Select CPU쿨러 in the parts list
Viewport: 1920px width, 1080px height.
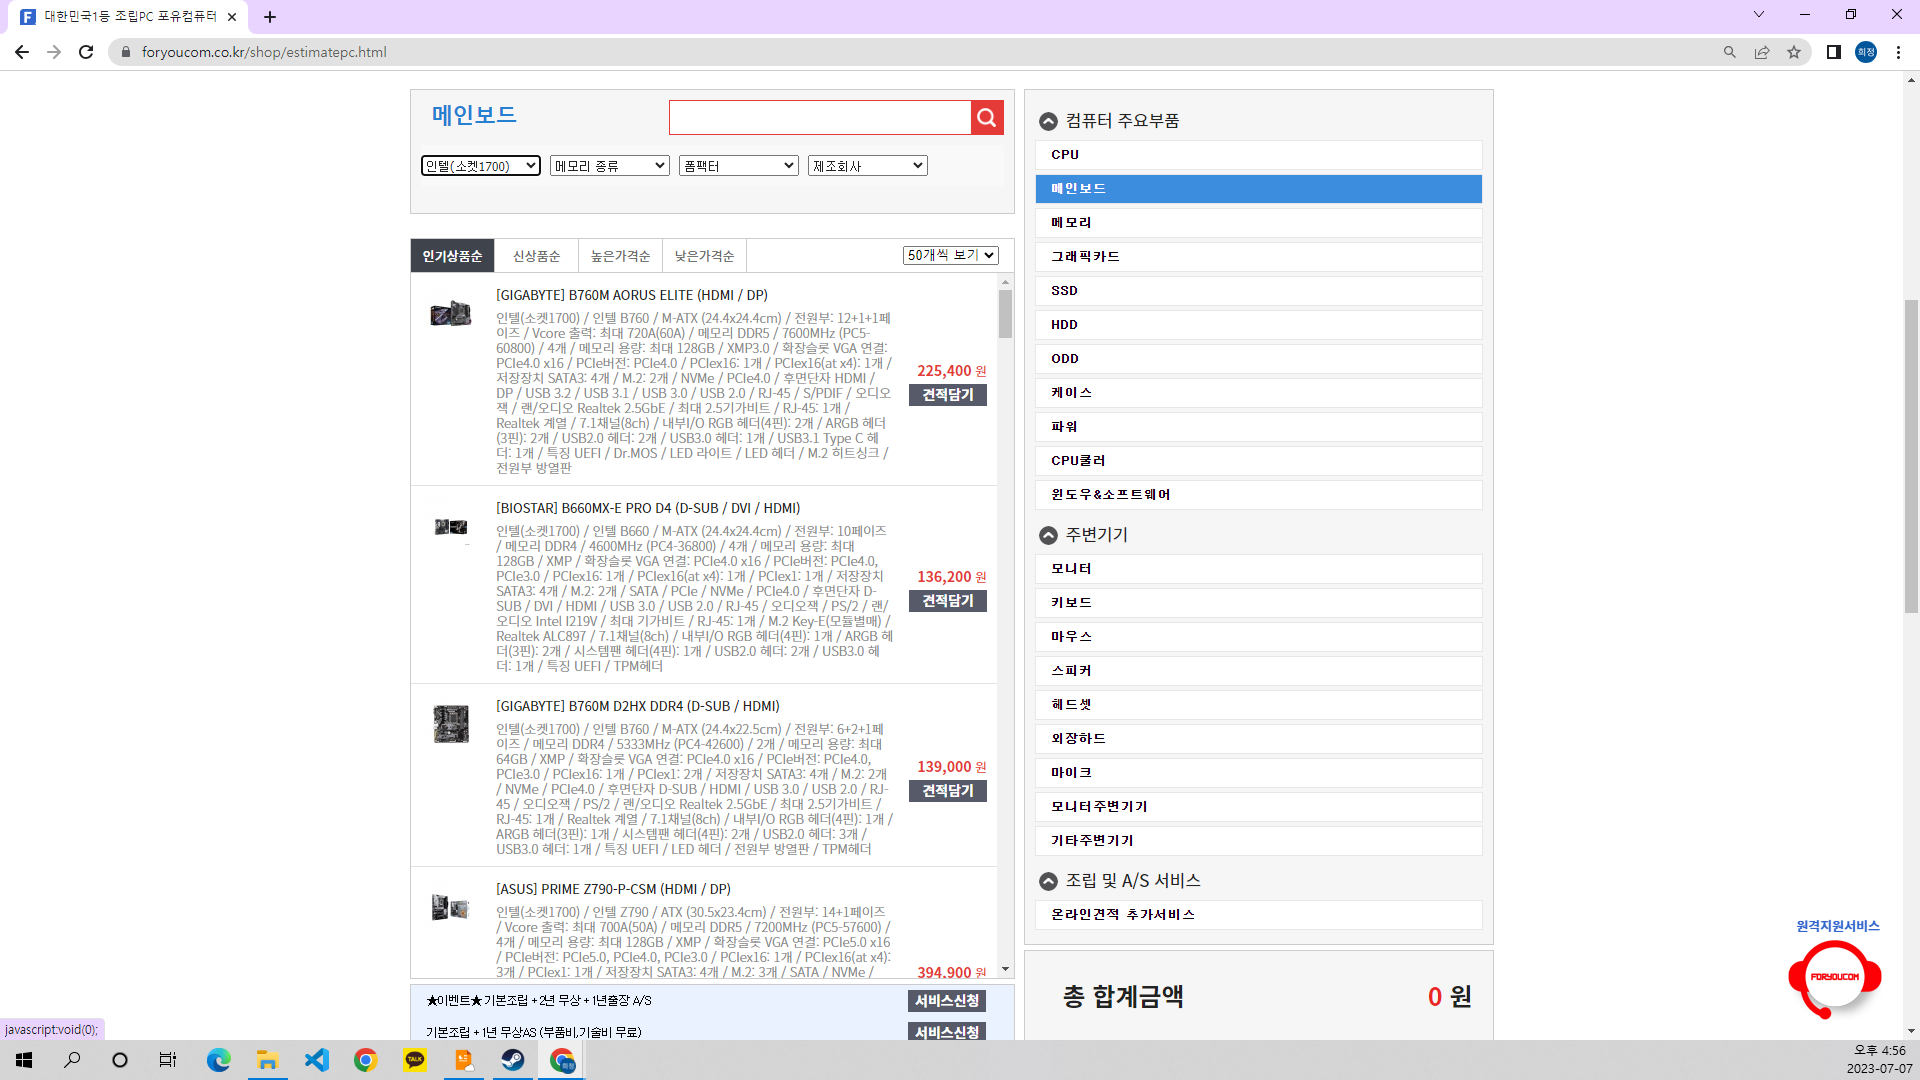point(1258,461)
